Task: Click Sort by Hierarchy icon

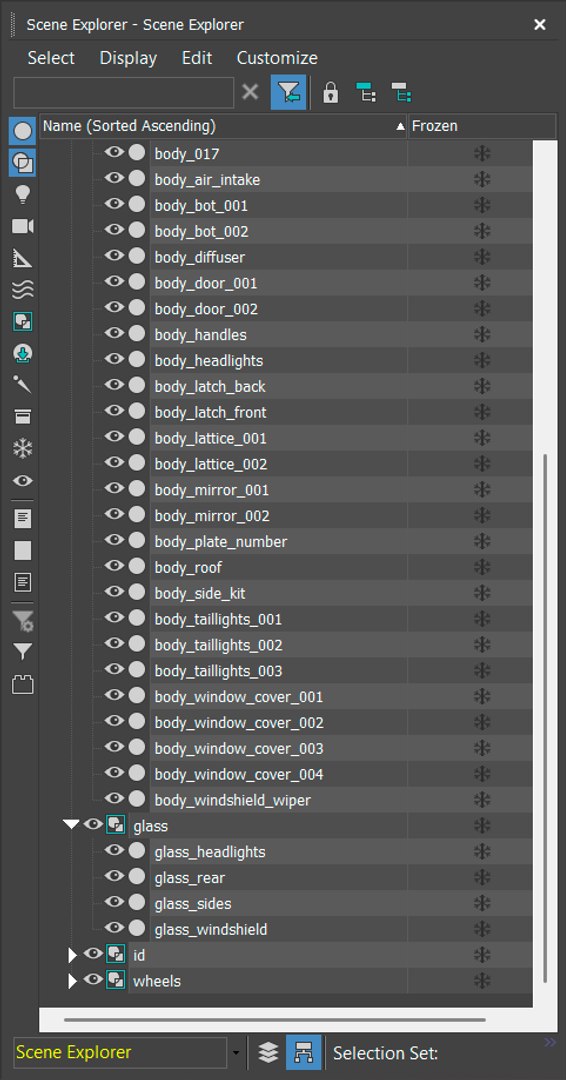Action: (304, 1052)
